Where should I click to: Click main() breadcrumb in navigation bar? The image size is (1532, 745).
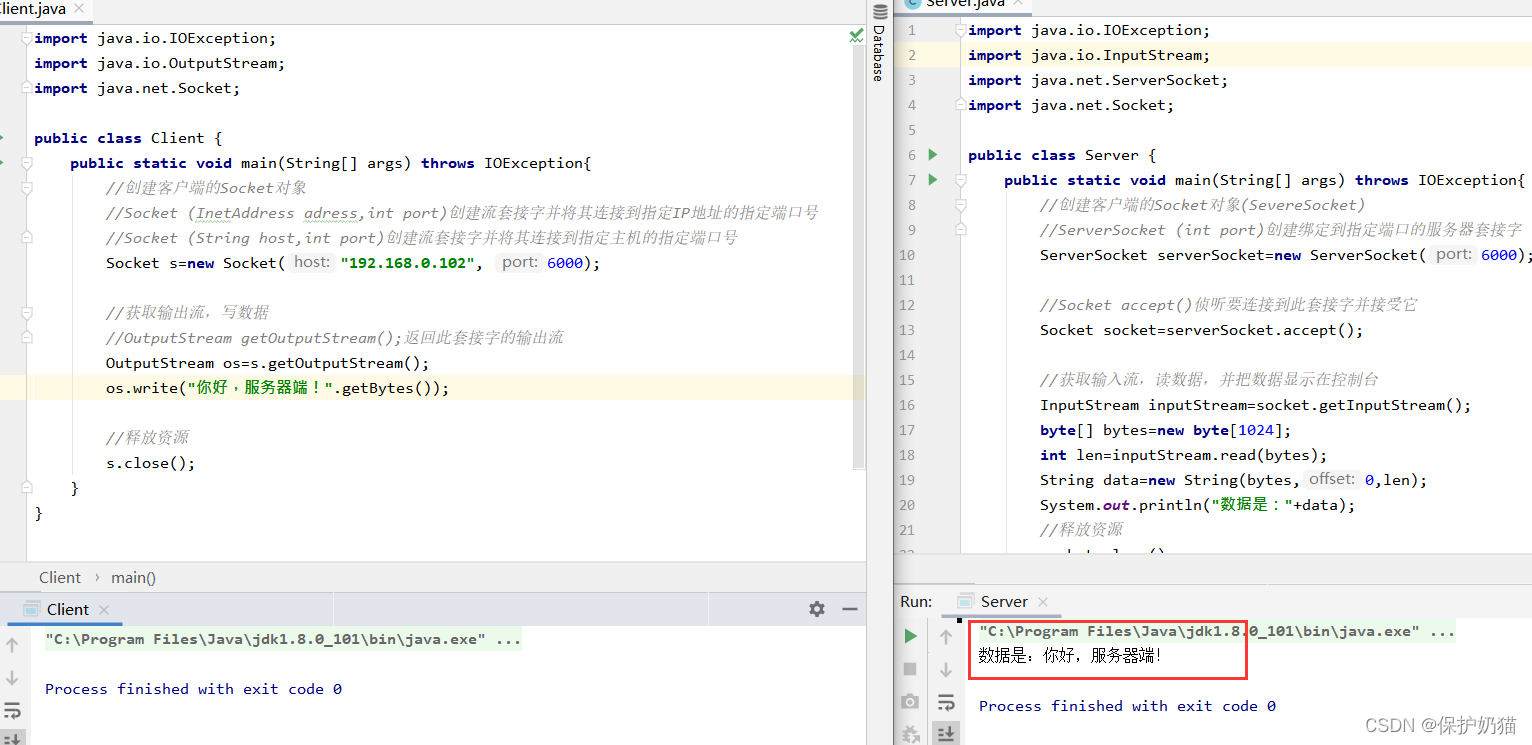point(133,578)
